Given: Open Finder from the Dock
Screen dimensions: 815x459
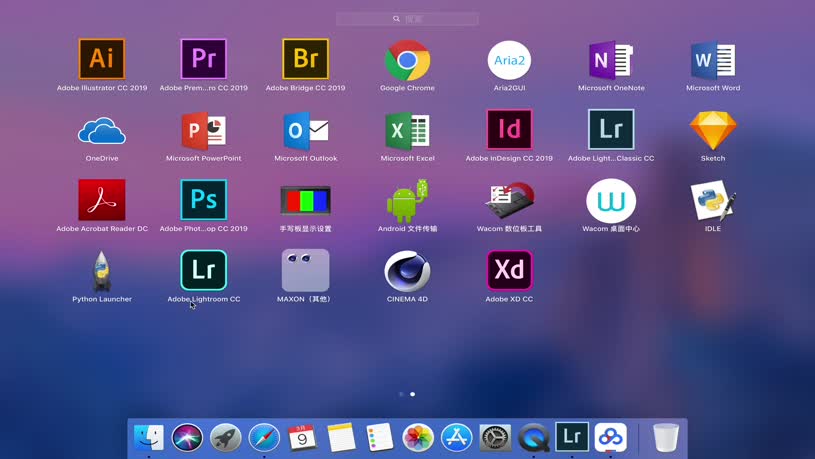Looking at the screenshot, I should click(x=149, y=438).
